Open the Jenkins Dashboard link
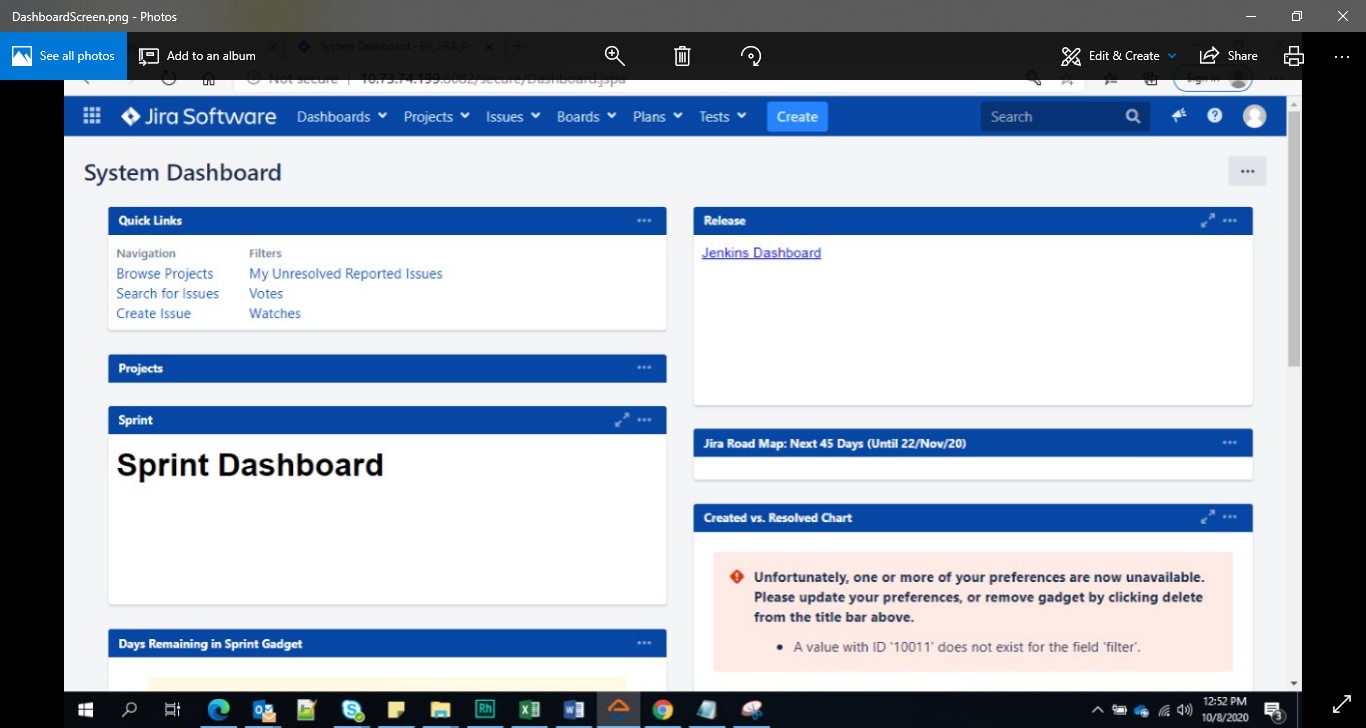 click(761, 253)
